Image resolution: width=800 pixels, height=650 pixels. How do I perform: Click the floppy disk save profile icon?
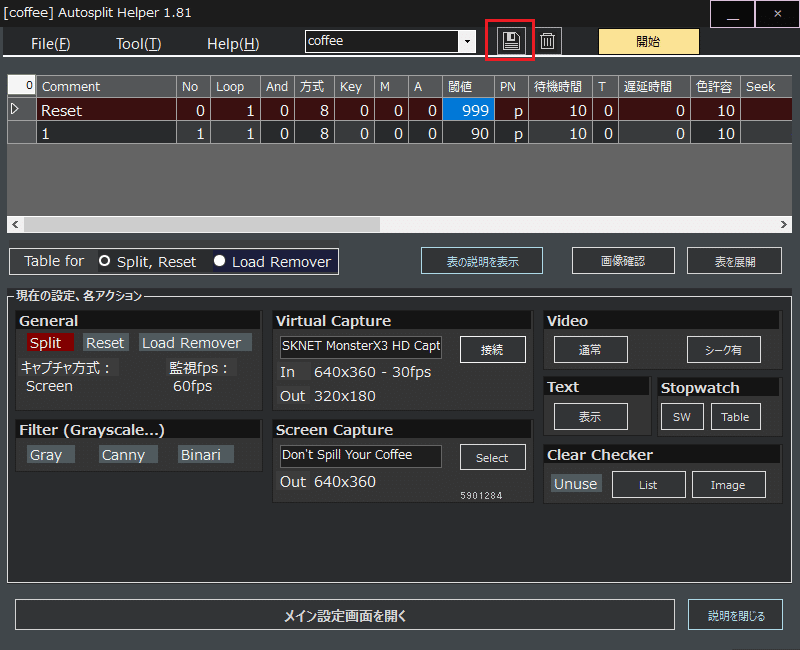tap(511, 41)
